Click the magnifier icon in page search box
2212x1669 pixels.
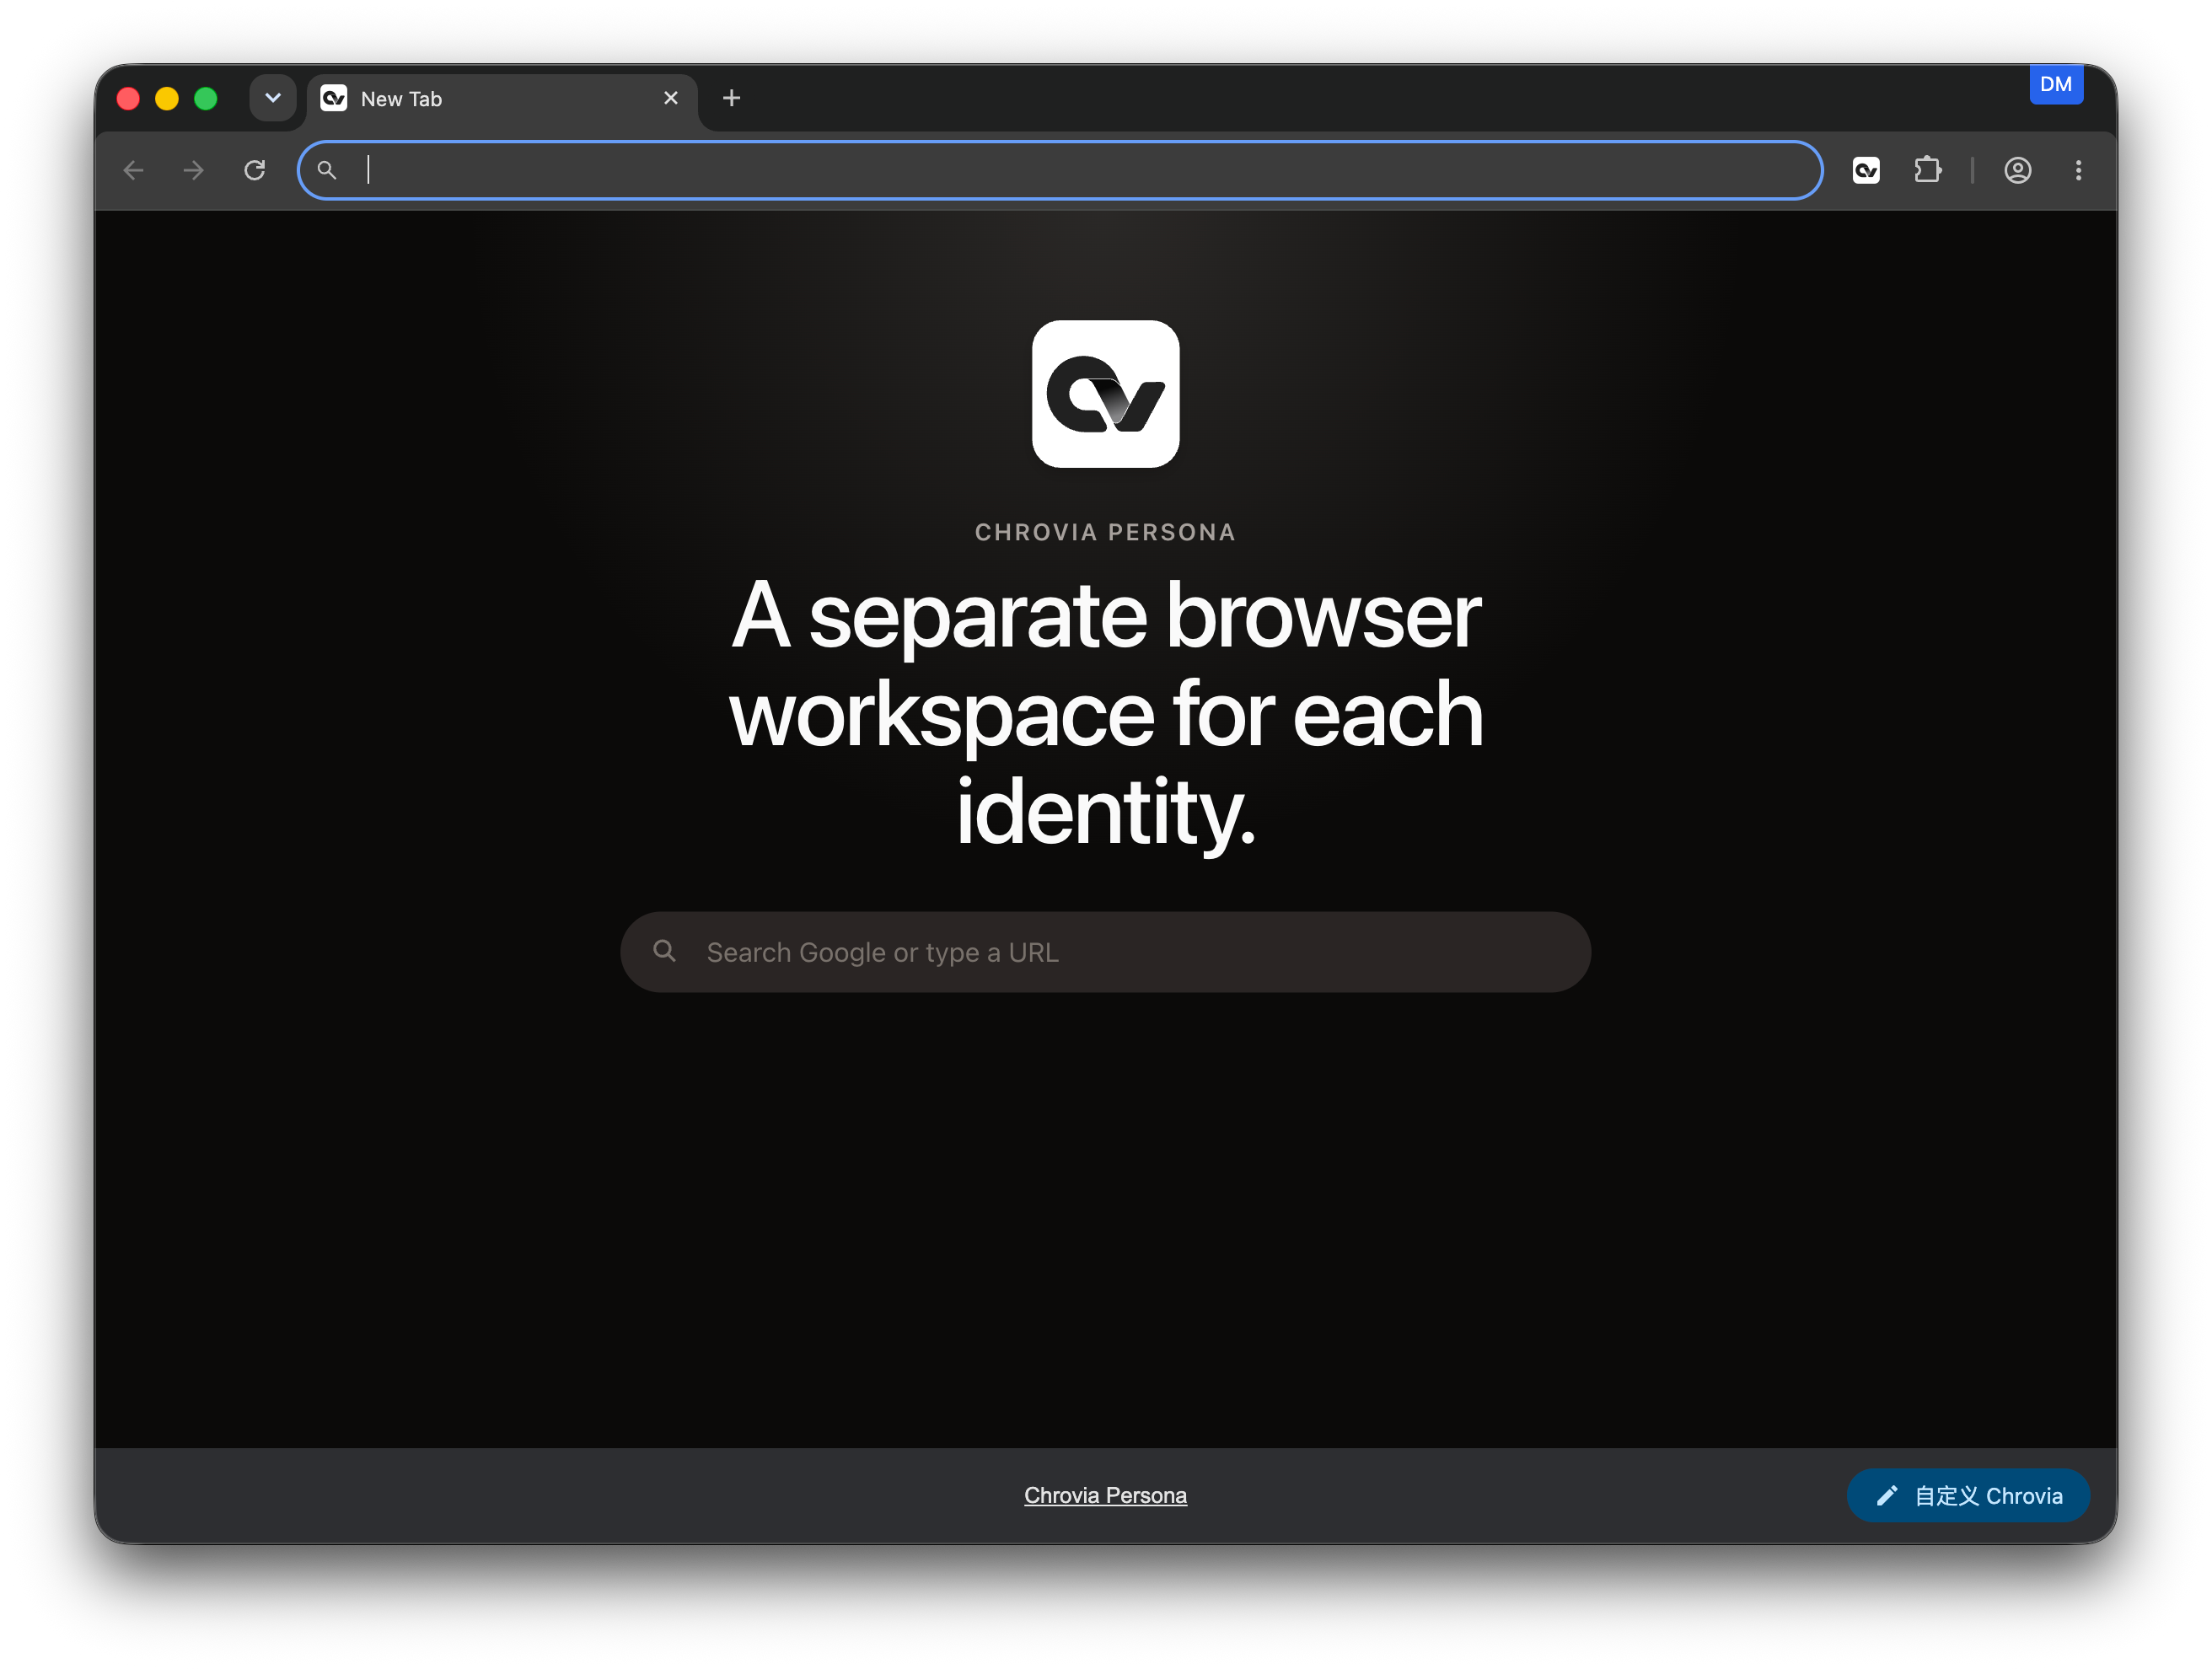(664, 951)
